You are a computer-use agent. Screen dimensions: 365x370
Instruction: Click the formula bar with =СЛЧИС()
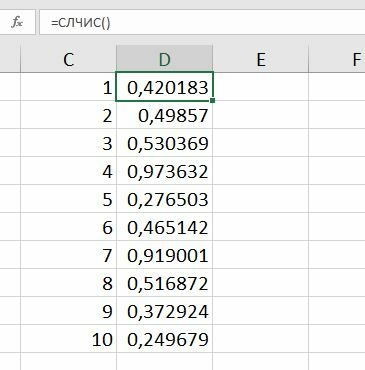click(x=202, y=22)
